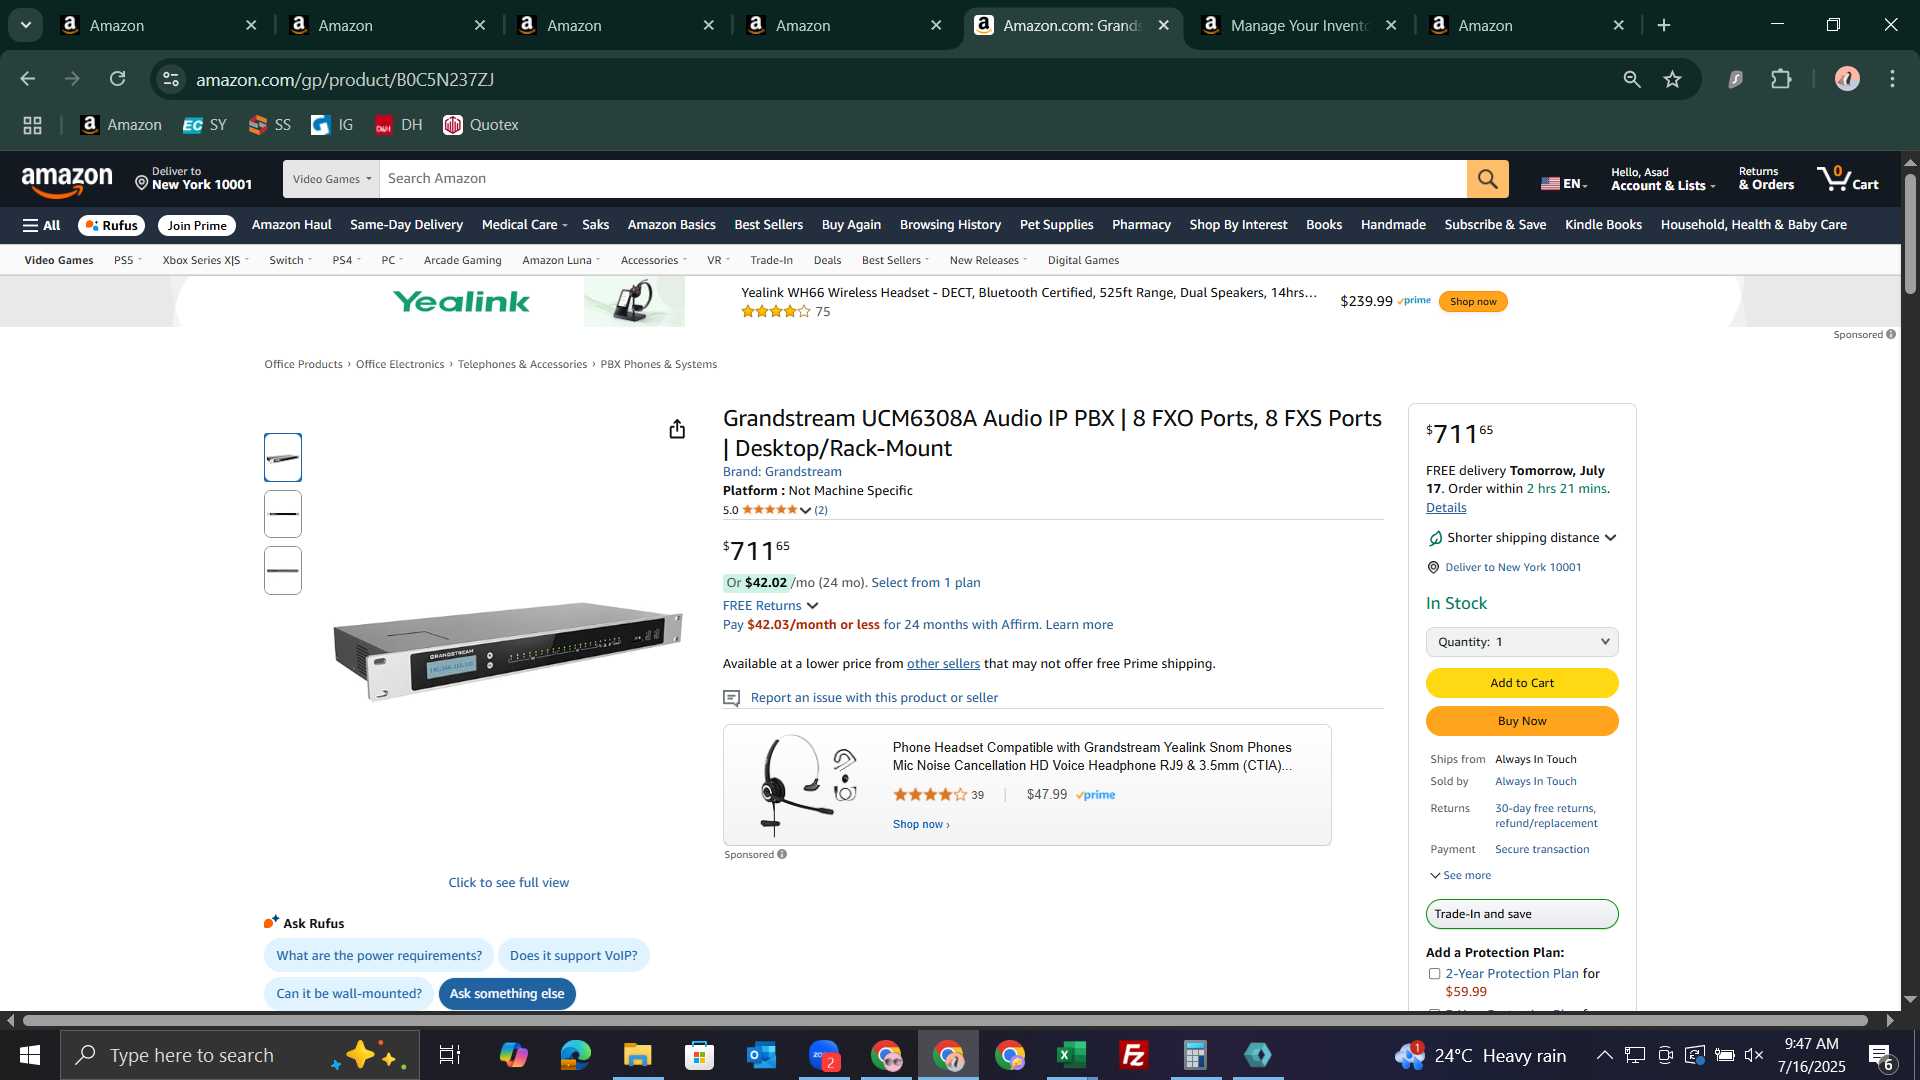Open File Explorer from the taskbar
This screenshot has height=1080, width=1920.
[x=637, y=1055]
